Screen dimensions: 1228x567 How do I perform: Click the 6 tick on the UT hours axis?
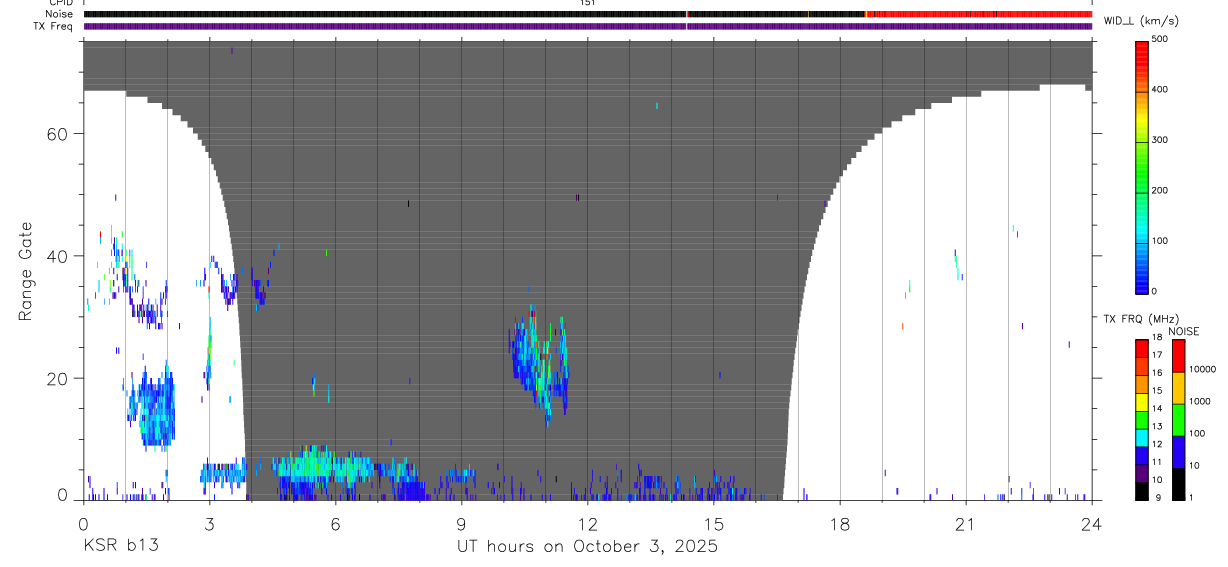[336, 523]
